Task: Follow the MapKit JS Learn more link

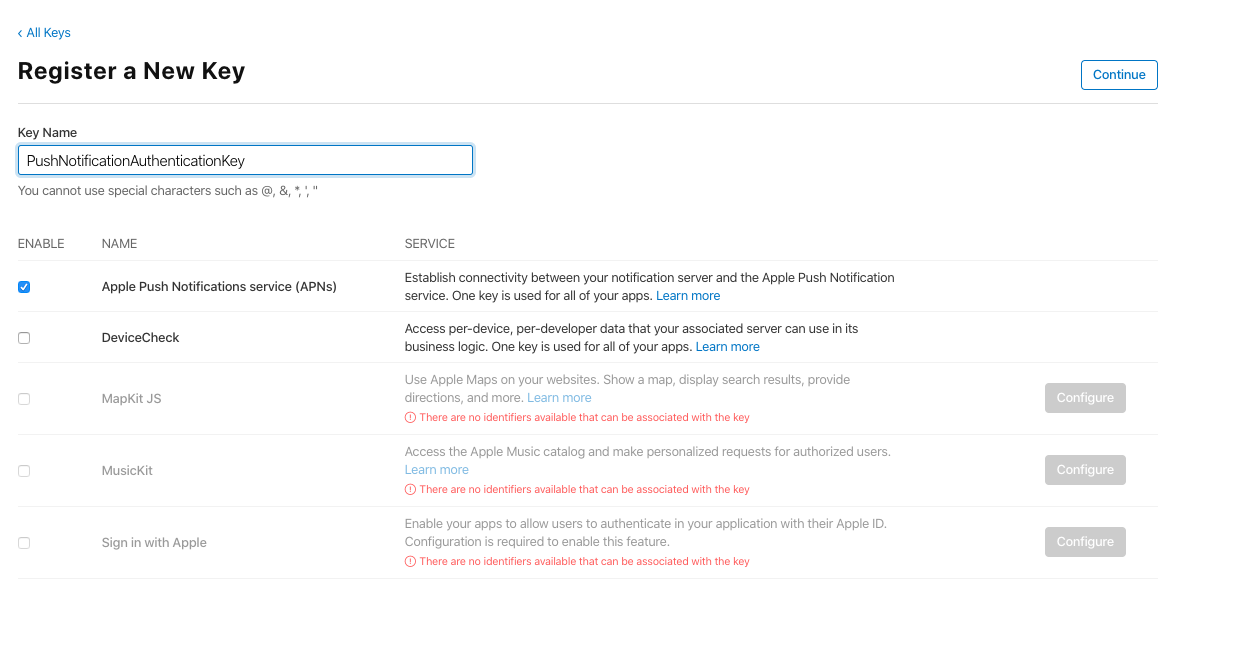Action: click(559, 398)
